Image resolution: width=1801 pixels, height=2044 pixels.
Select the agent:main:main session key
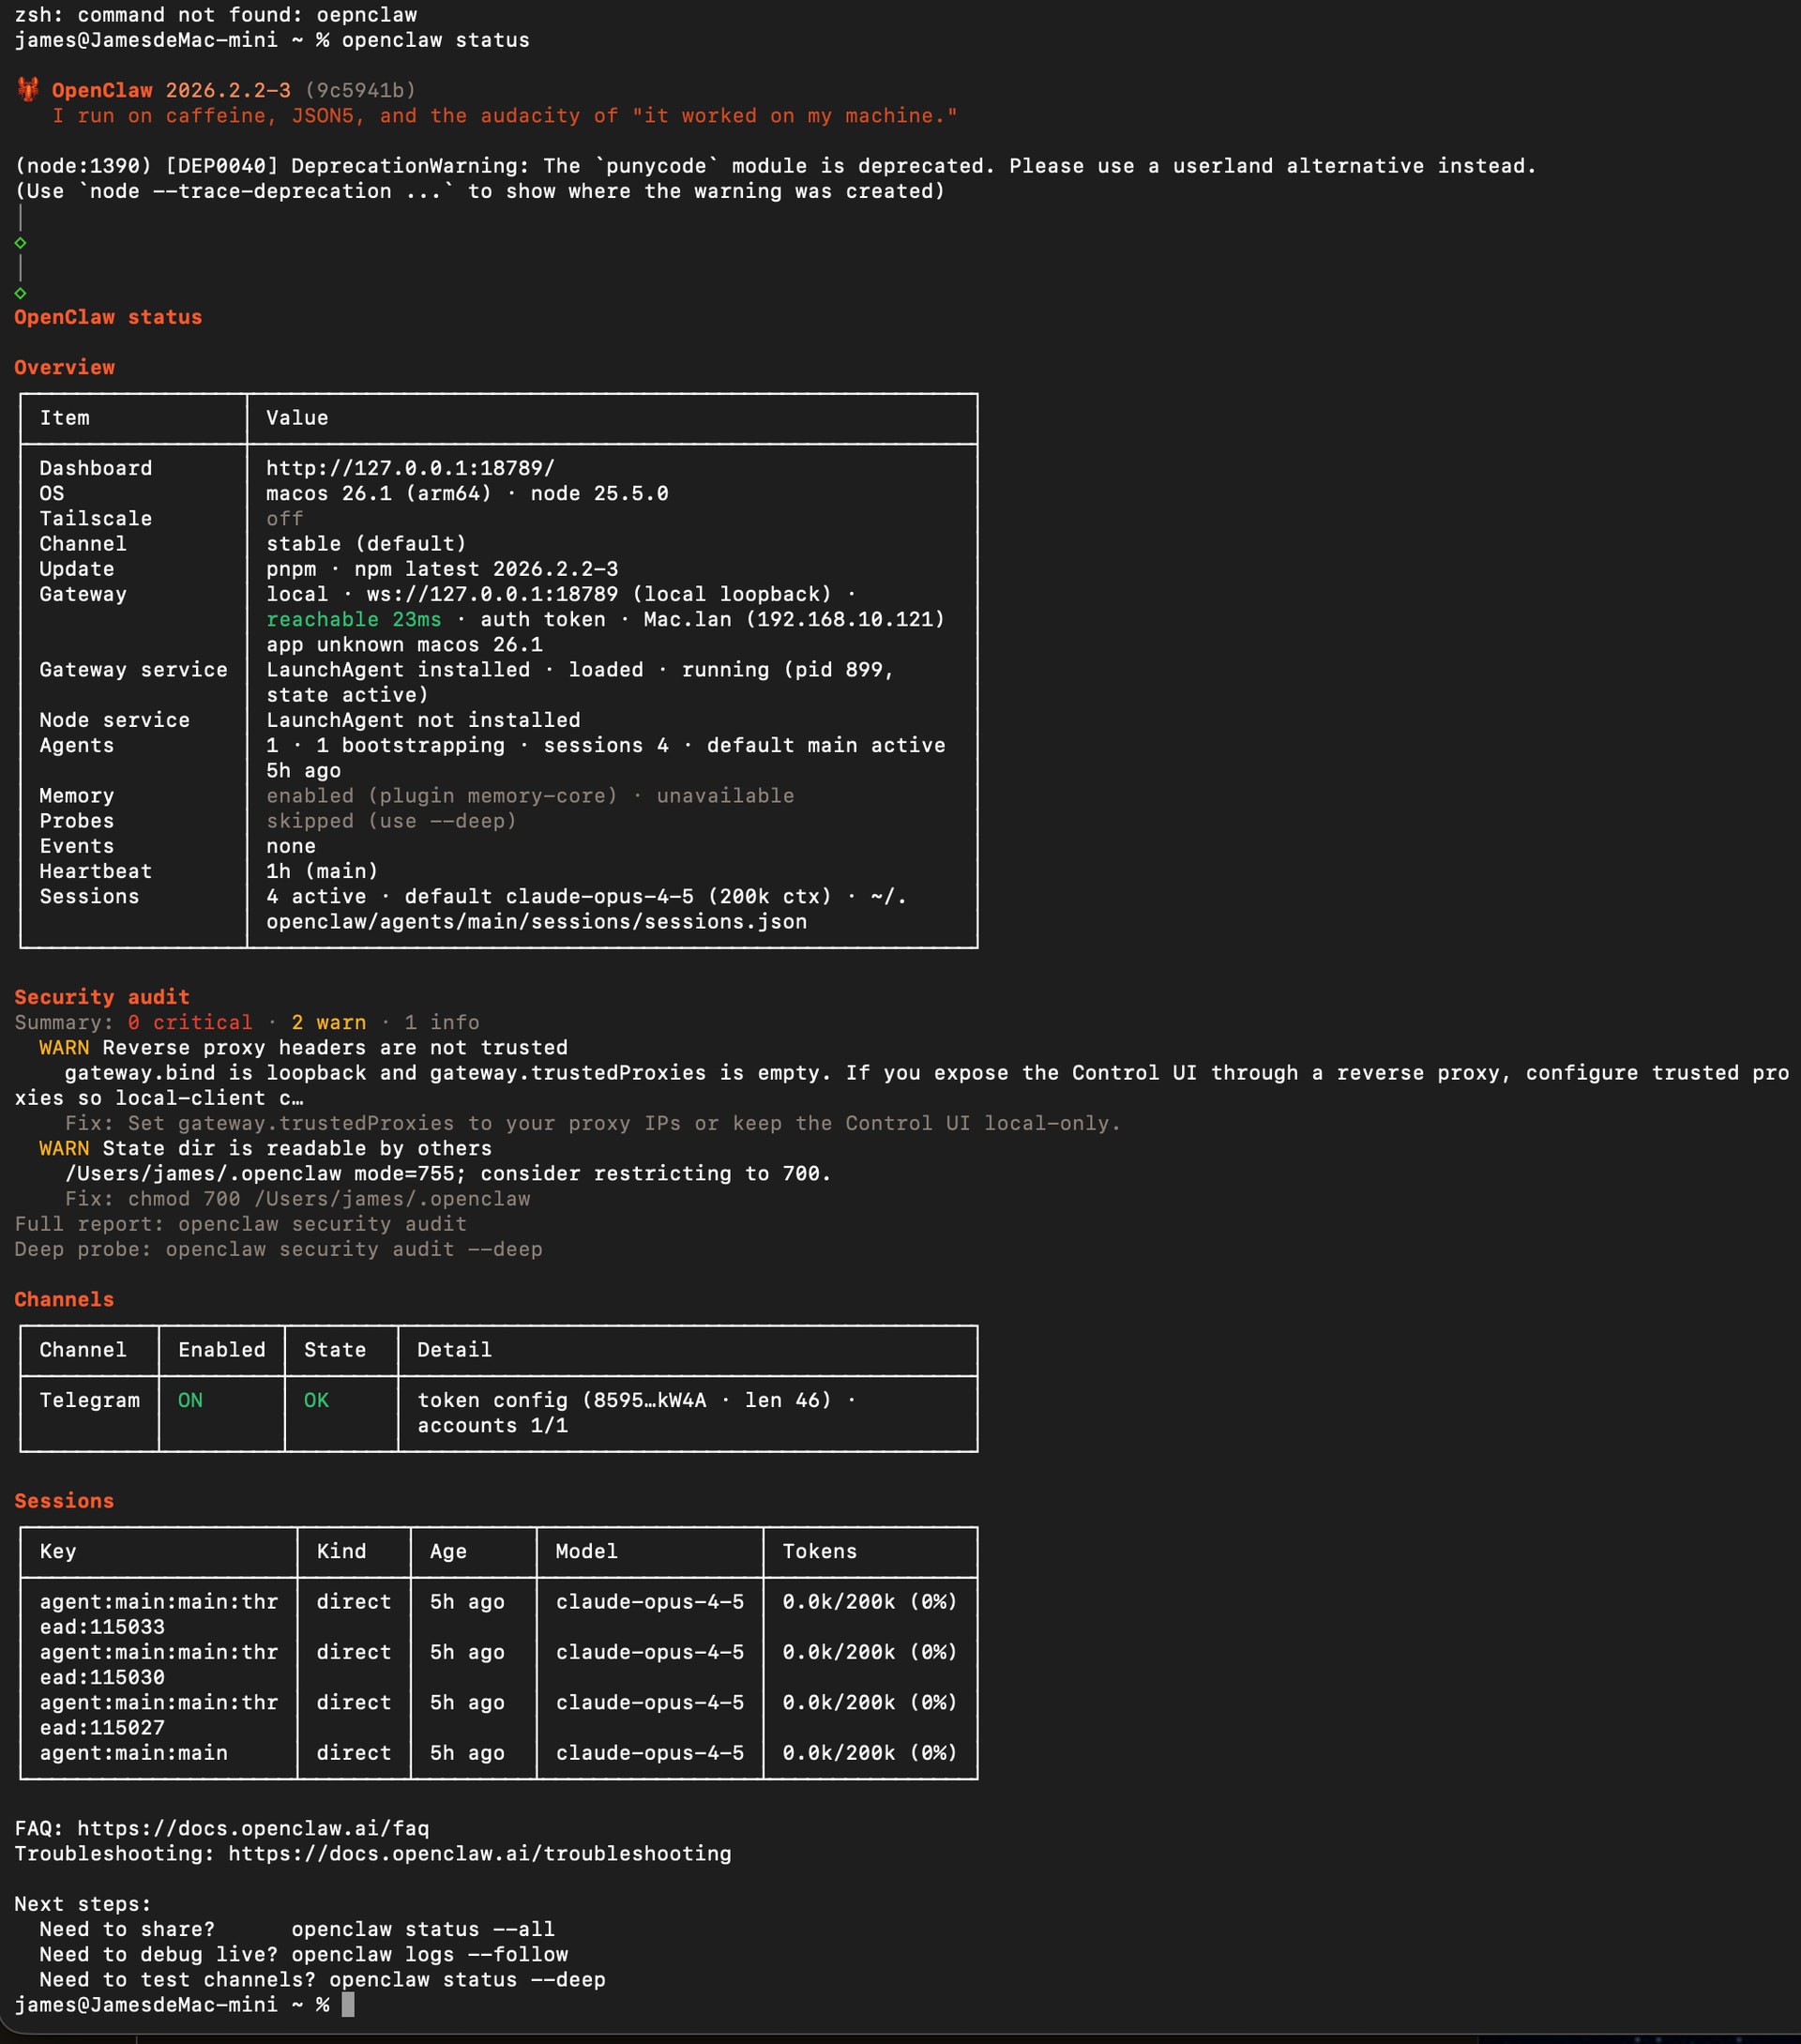[x=133, y=1752]
